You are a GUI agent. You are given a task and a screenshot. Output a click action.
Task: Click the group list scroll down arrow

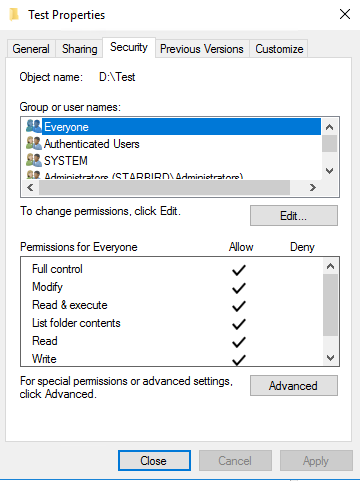tap(330, 171)
